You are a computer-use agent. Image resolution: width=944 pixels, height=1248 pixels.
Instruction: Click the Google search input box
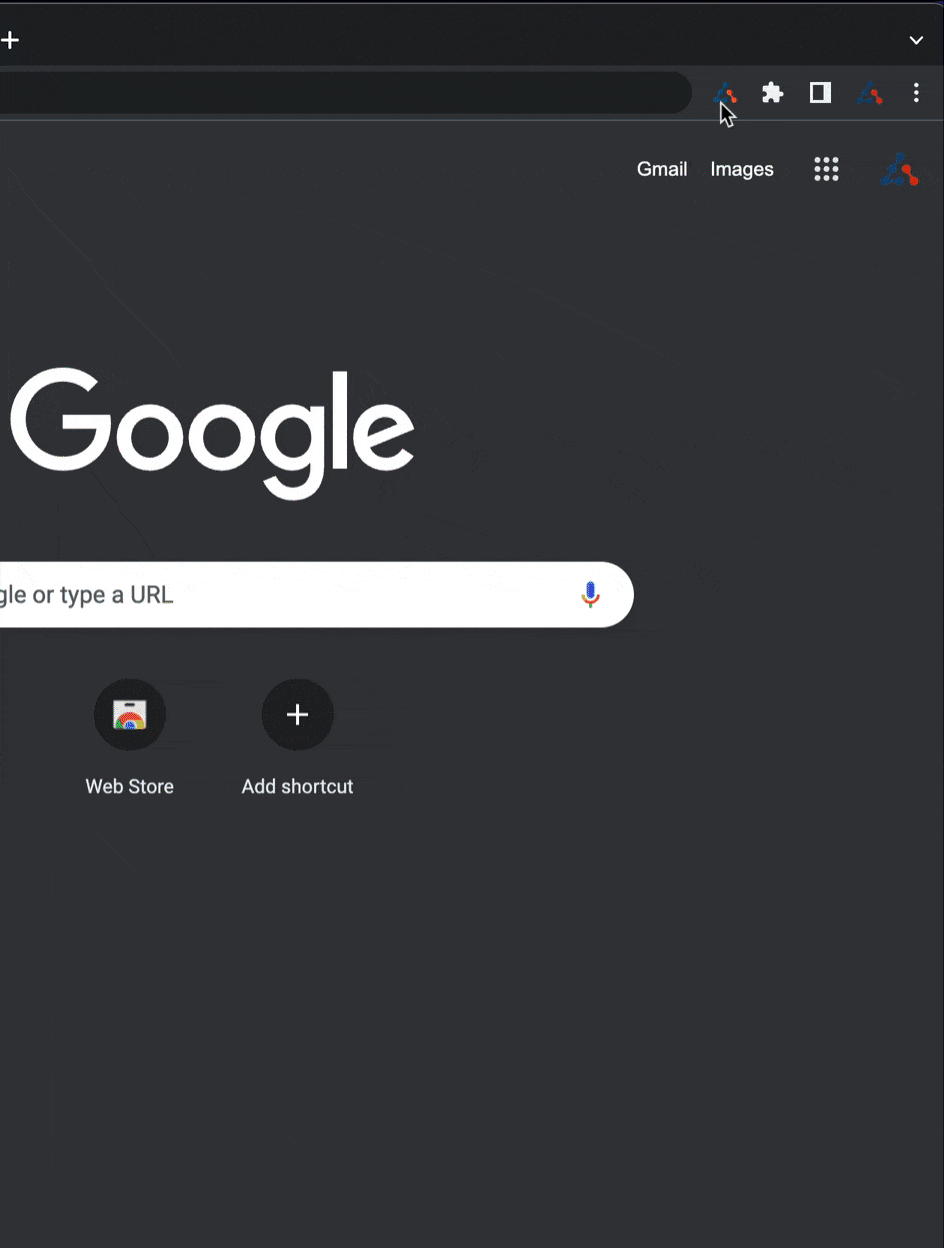pos(316,594)
